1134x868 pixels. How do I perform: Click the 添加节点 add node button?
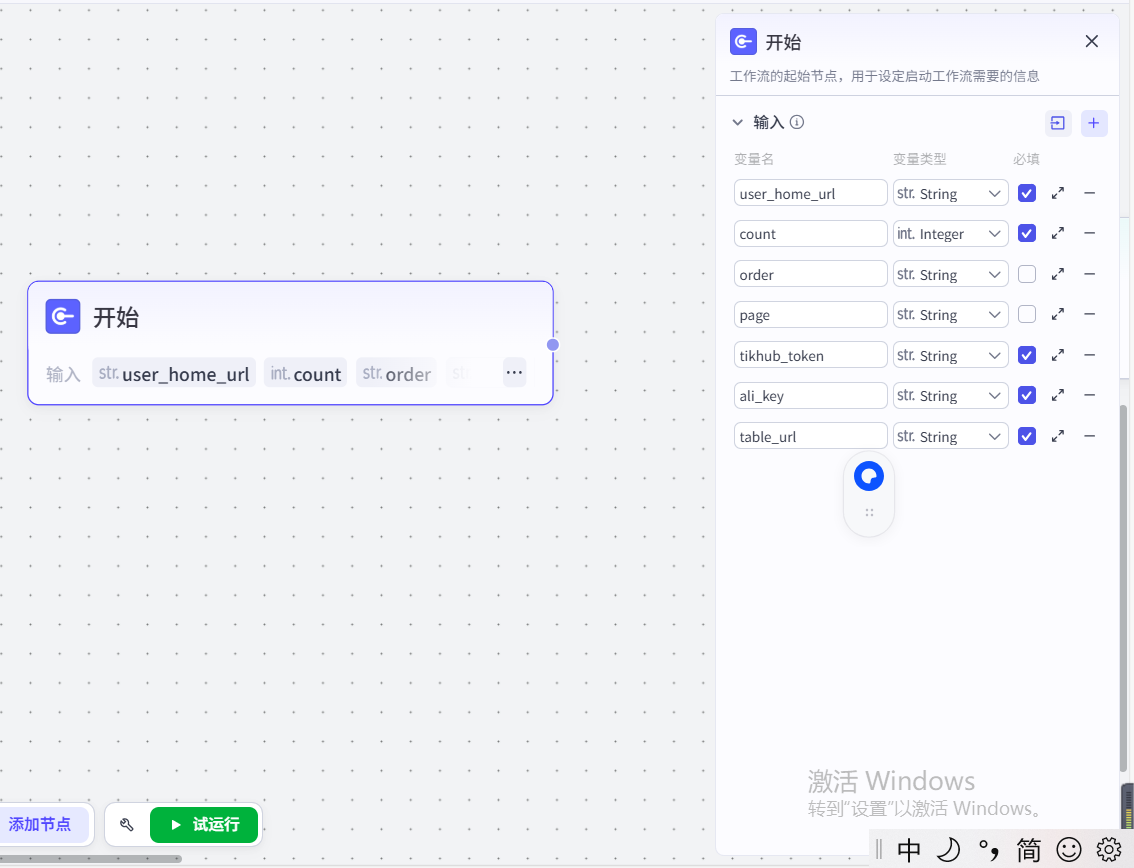coord(41,825)
